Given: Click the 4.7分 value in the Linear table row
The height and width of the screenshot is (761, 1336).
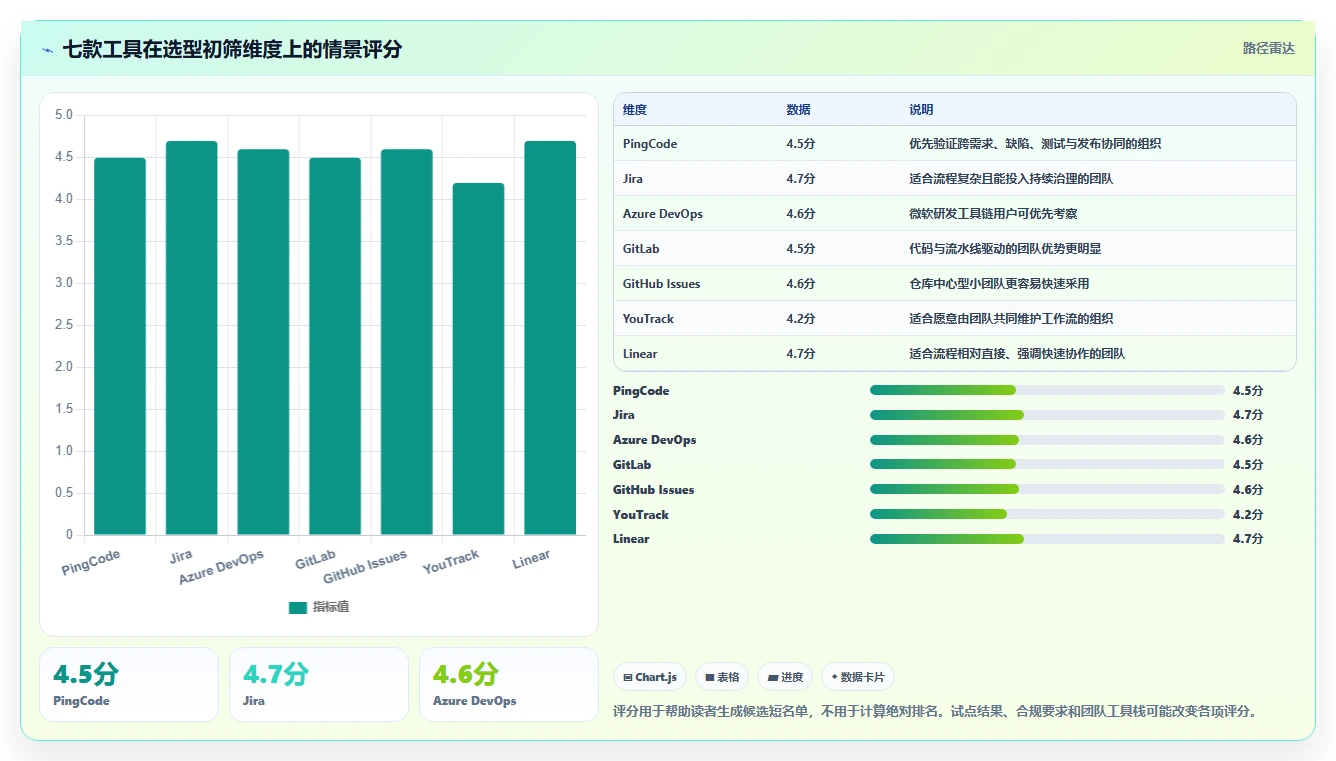Looking at the screenshot, I should click(801, 354).
